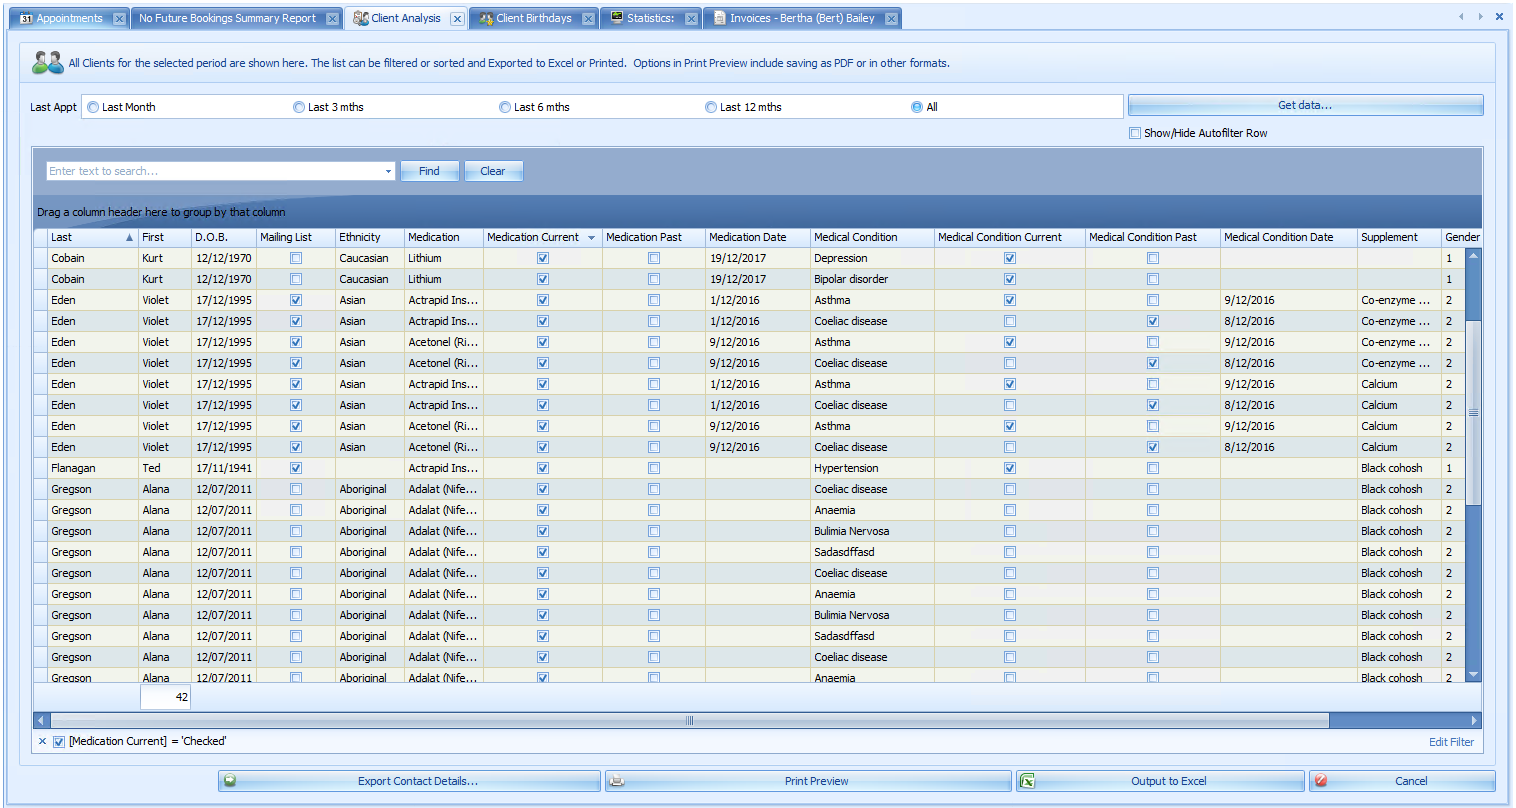Click the search text input field
The image size is (1516, 808).
coord(215,171)
